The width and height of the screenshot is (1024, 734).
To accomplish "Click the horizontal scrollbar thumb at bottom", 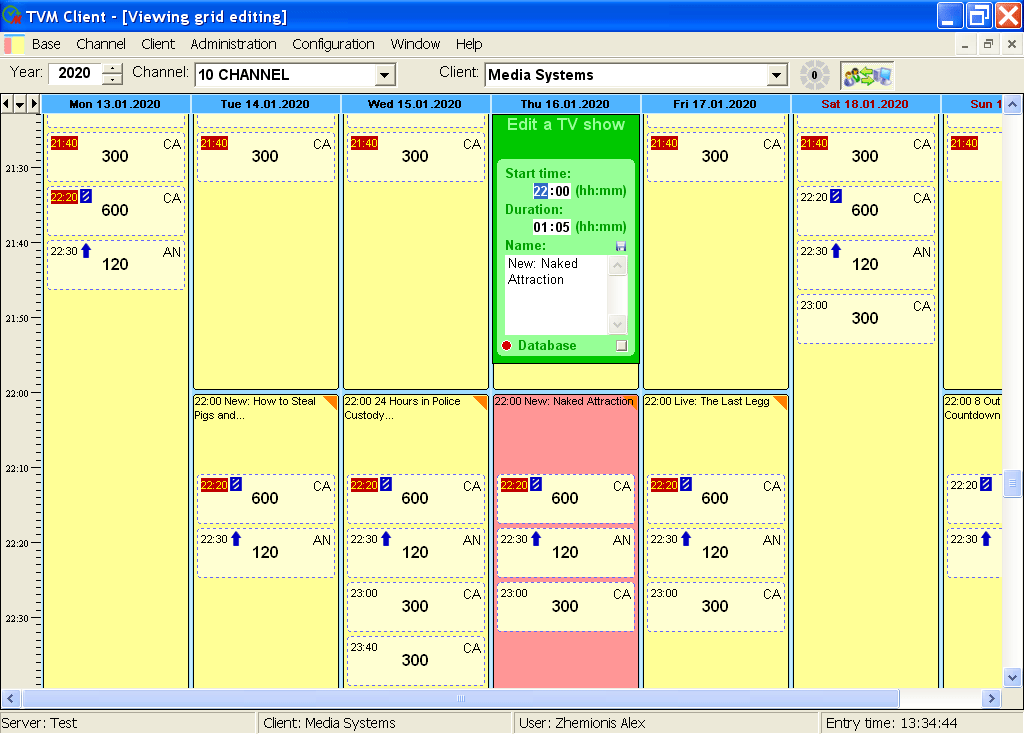I will pyautogui.click(x=460, y=699).
